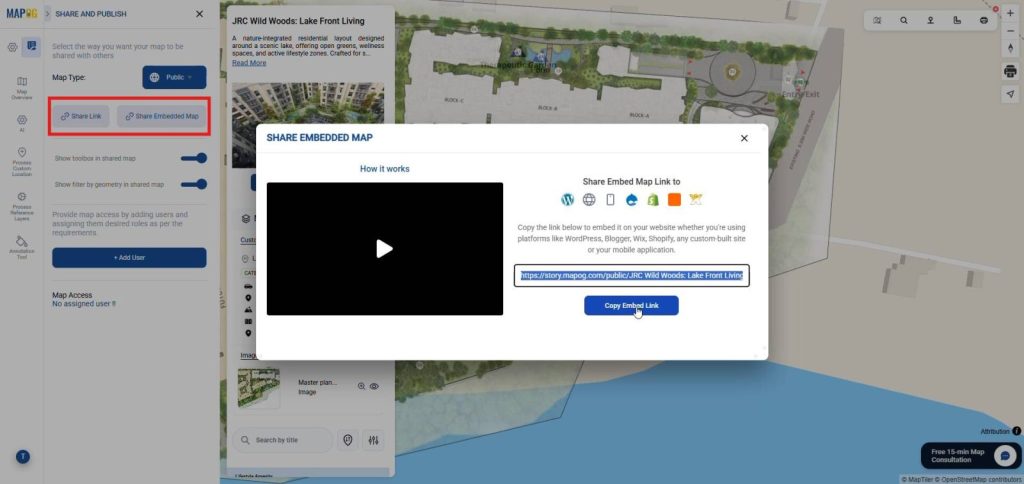
Task: Close the Share and Publish panel
Action: pos(199,14)
